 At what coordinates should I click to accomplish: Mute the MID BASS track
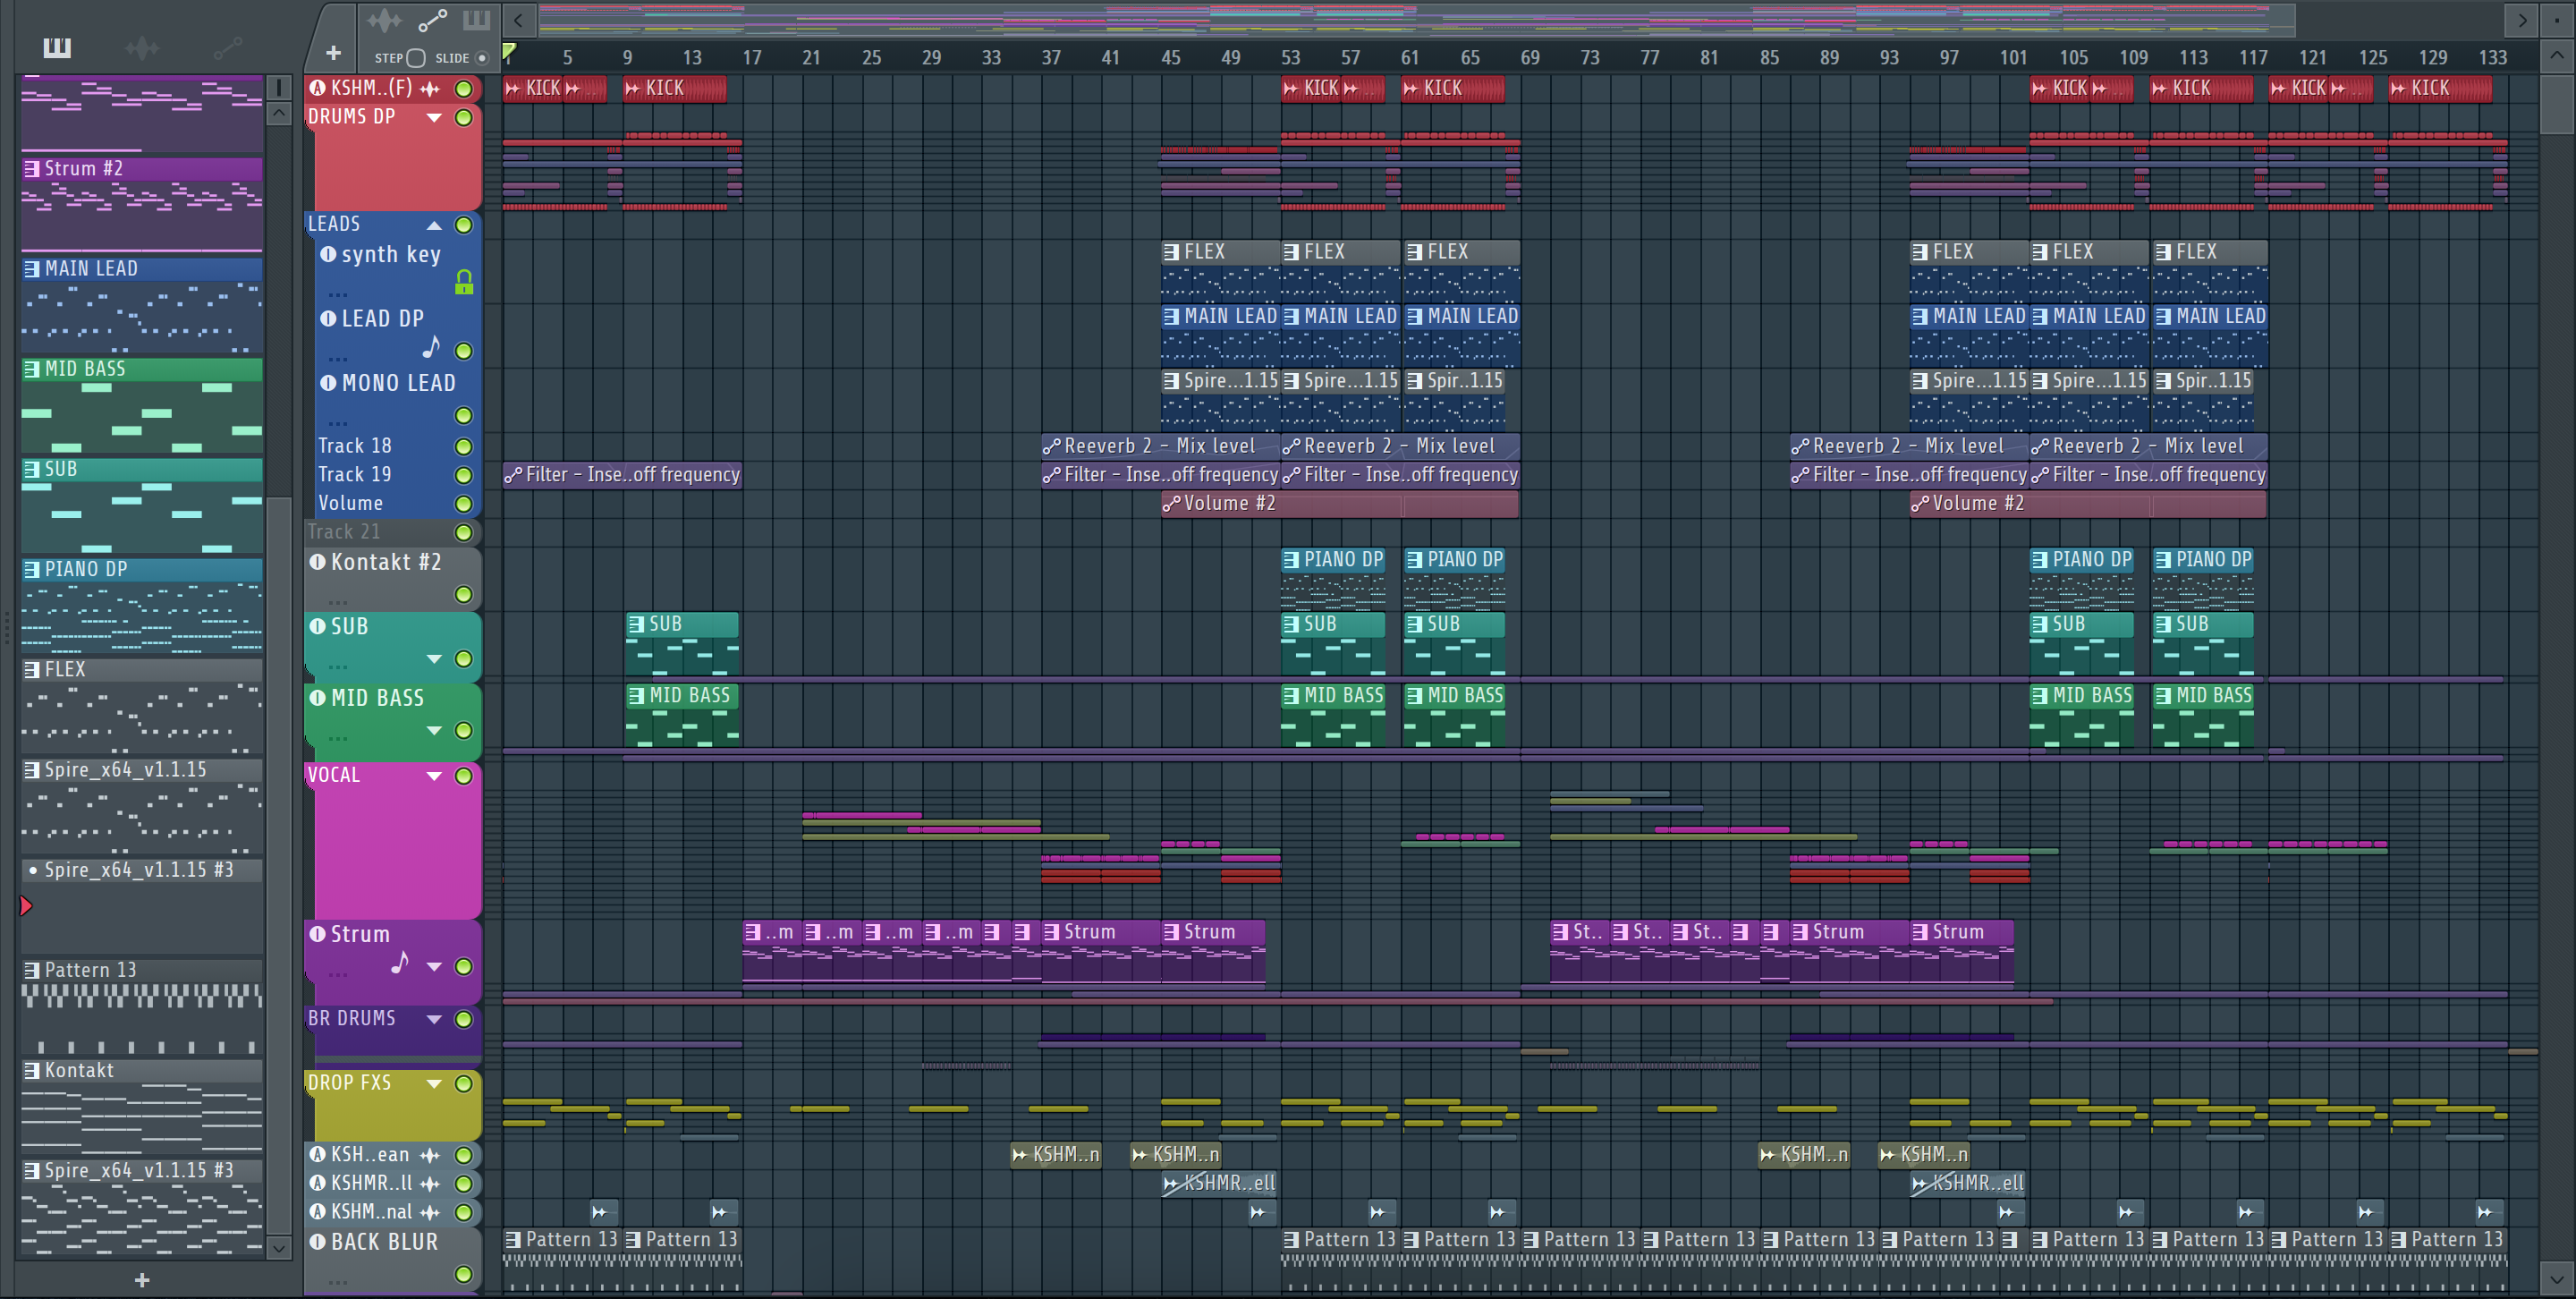(464, 731)
